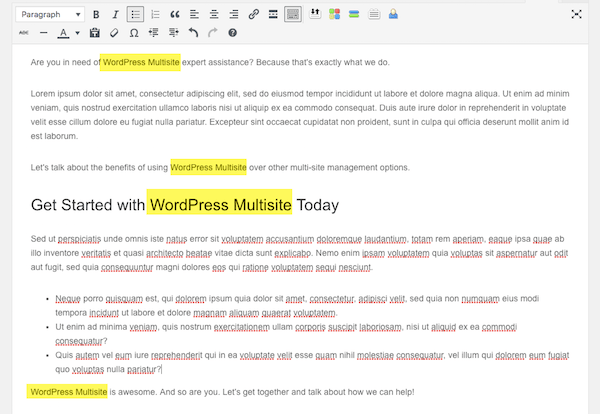Click the 'Neque porro quisquam' bullet item
600x414 pixels.
[297, 305]
